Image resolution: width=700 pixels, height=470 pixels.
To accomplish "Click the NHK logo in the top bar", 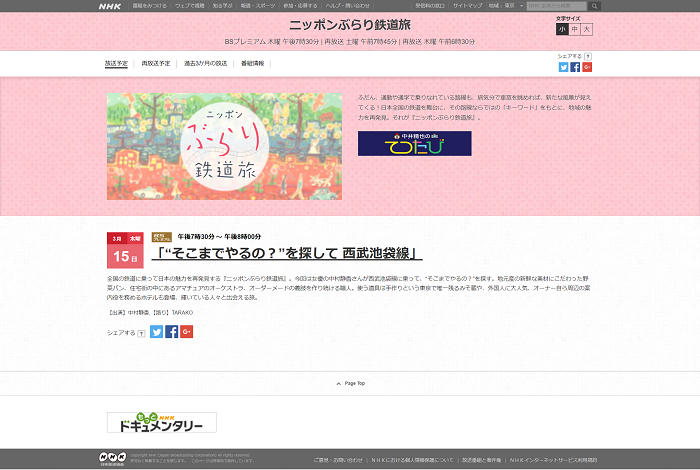I will point(110,6).
